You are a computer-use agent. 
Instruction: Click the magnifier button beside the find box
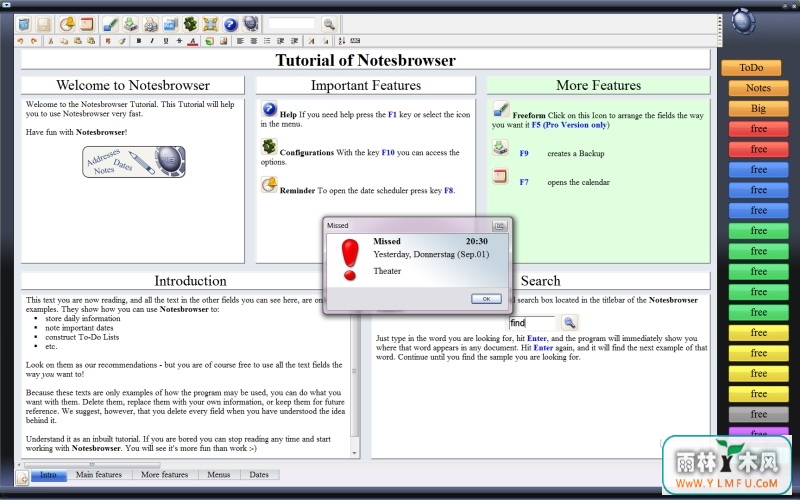tap(569, 322)
